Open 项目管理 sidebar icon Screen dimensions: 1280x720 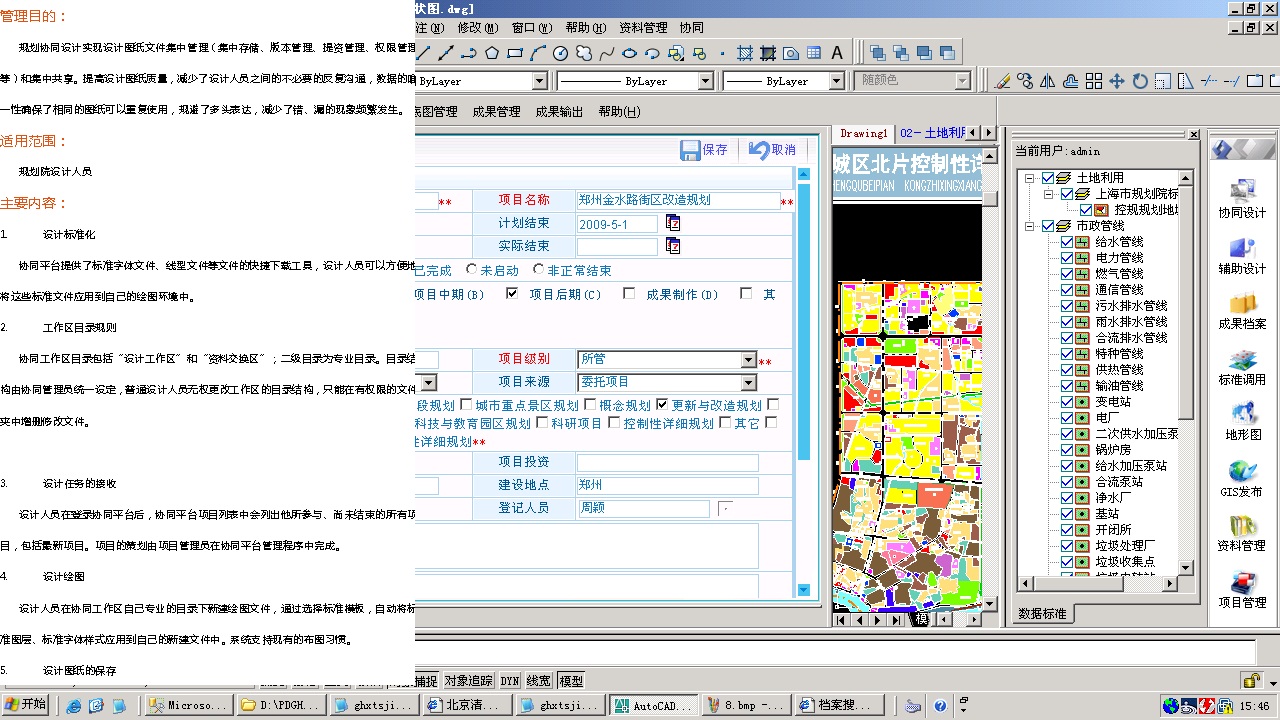[x=1242, y=590]
